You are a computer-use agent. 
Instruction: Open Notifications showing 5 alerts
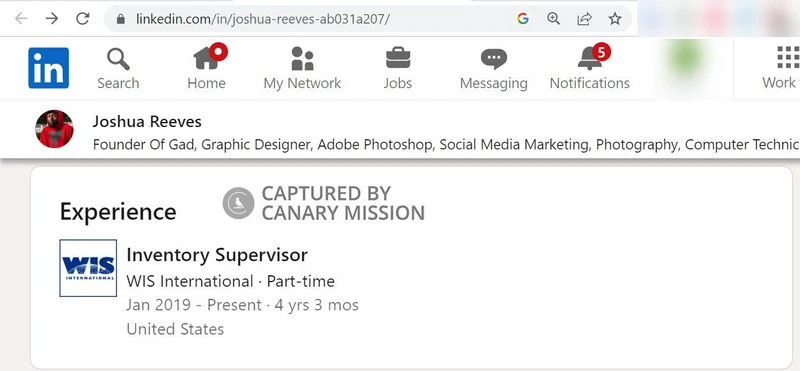(x=590, y=68)
